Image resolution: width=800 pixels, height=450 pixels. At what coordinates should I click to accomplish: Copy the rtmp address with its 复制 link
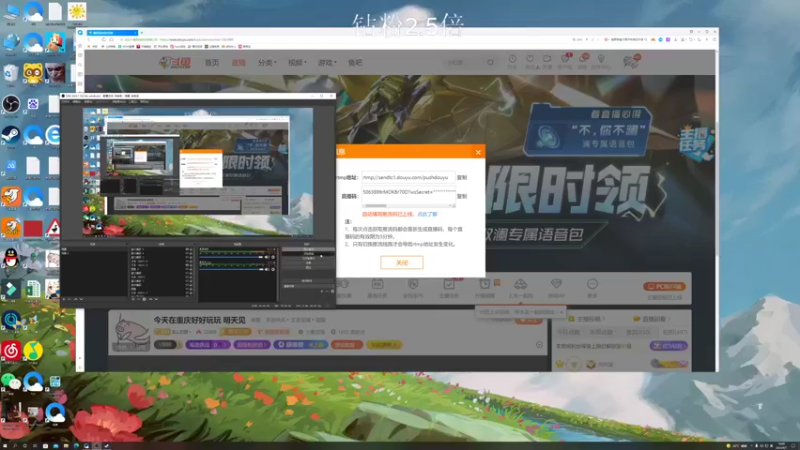[462, 178]
